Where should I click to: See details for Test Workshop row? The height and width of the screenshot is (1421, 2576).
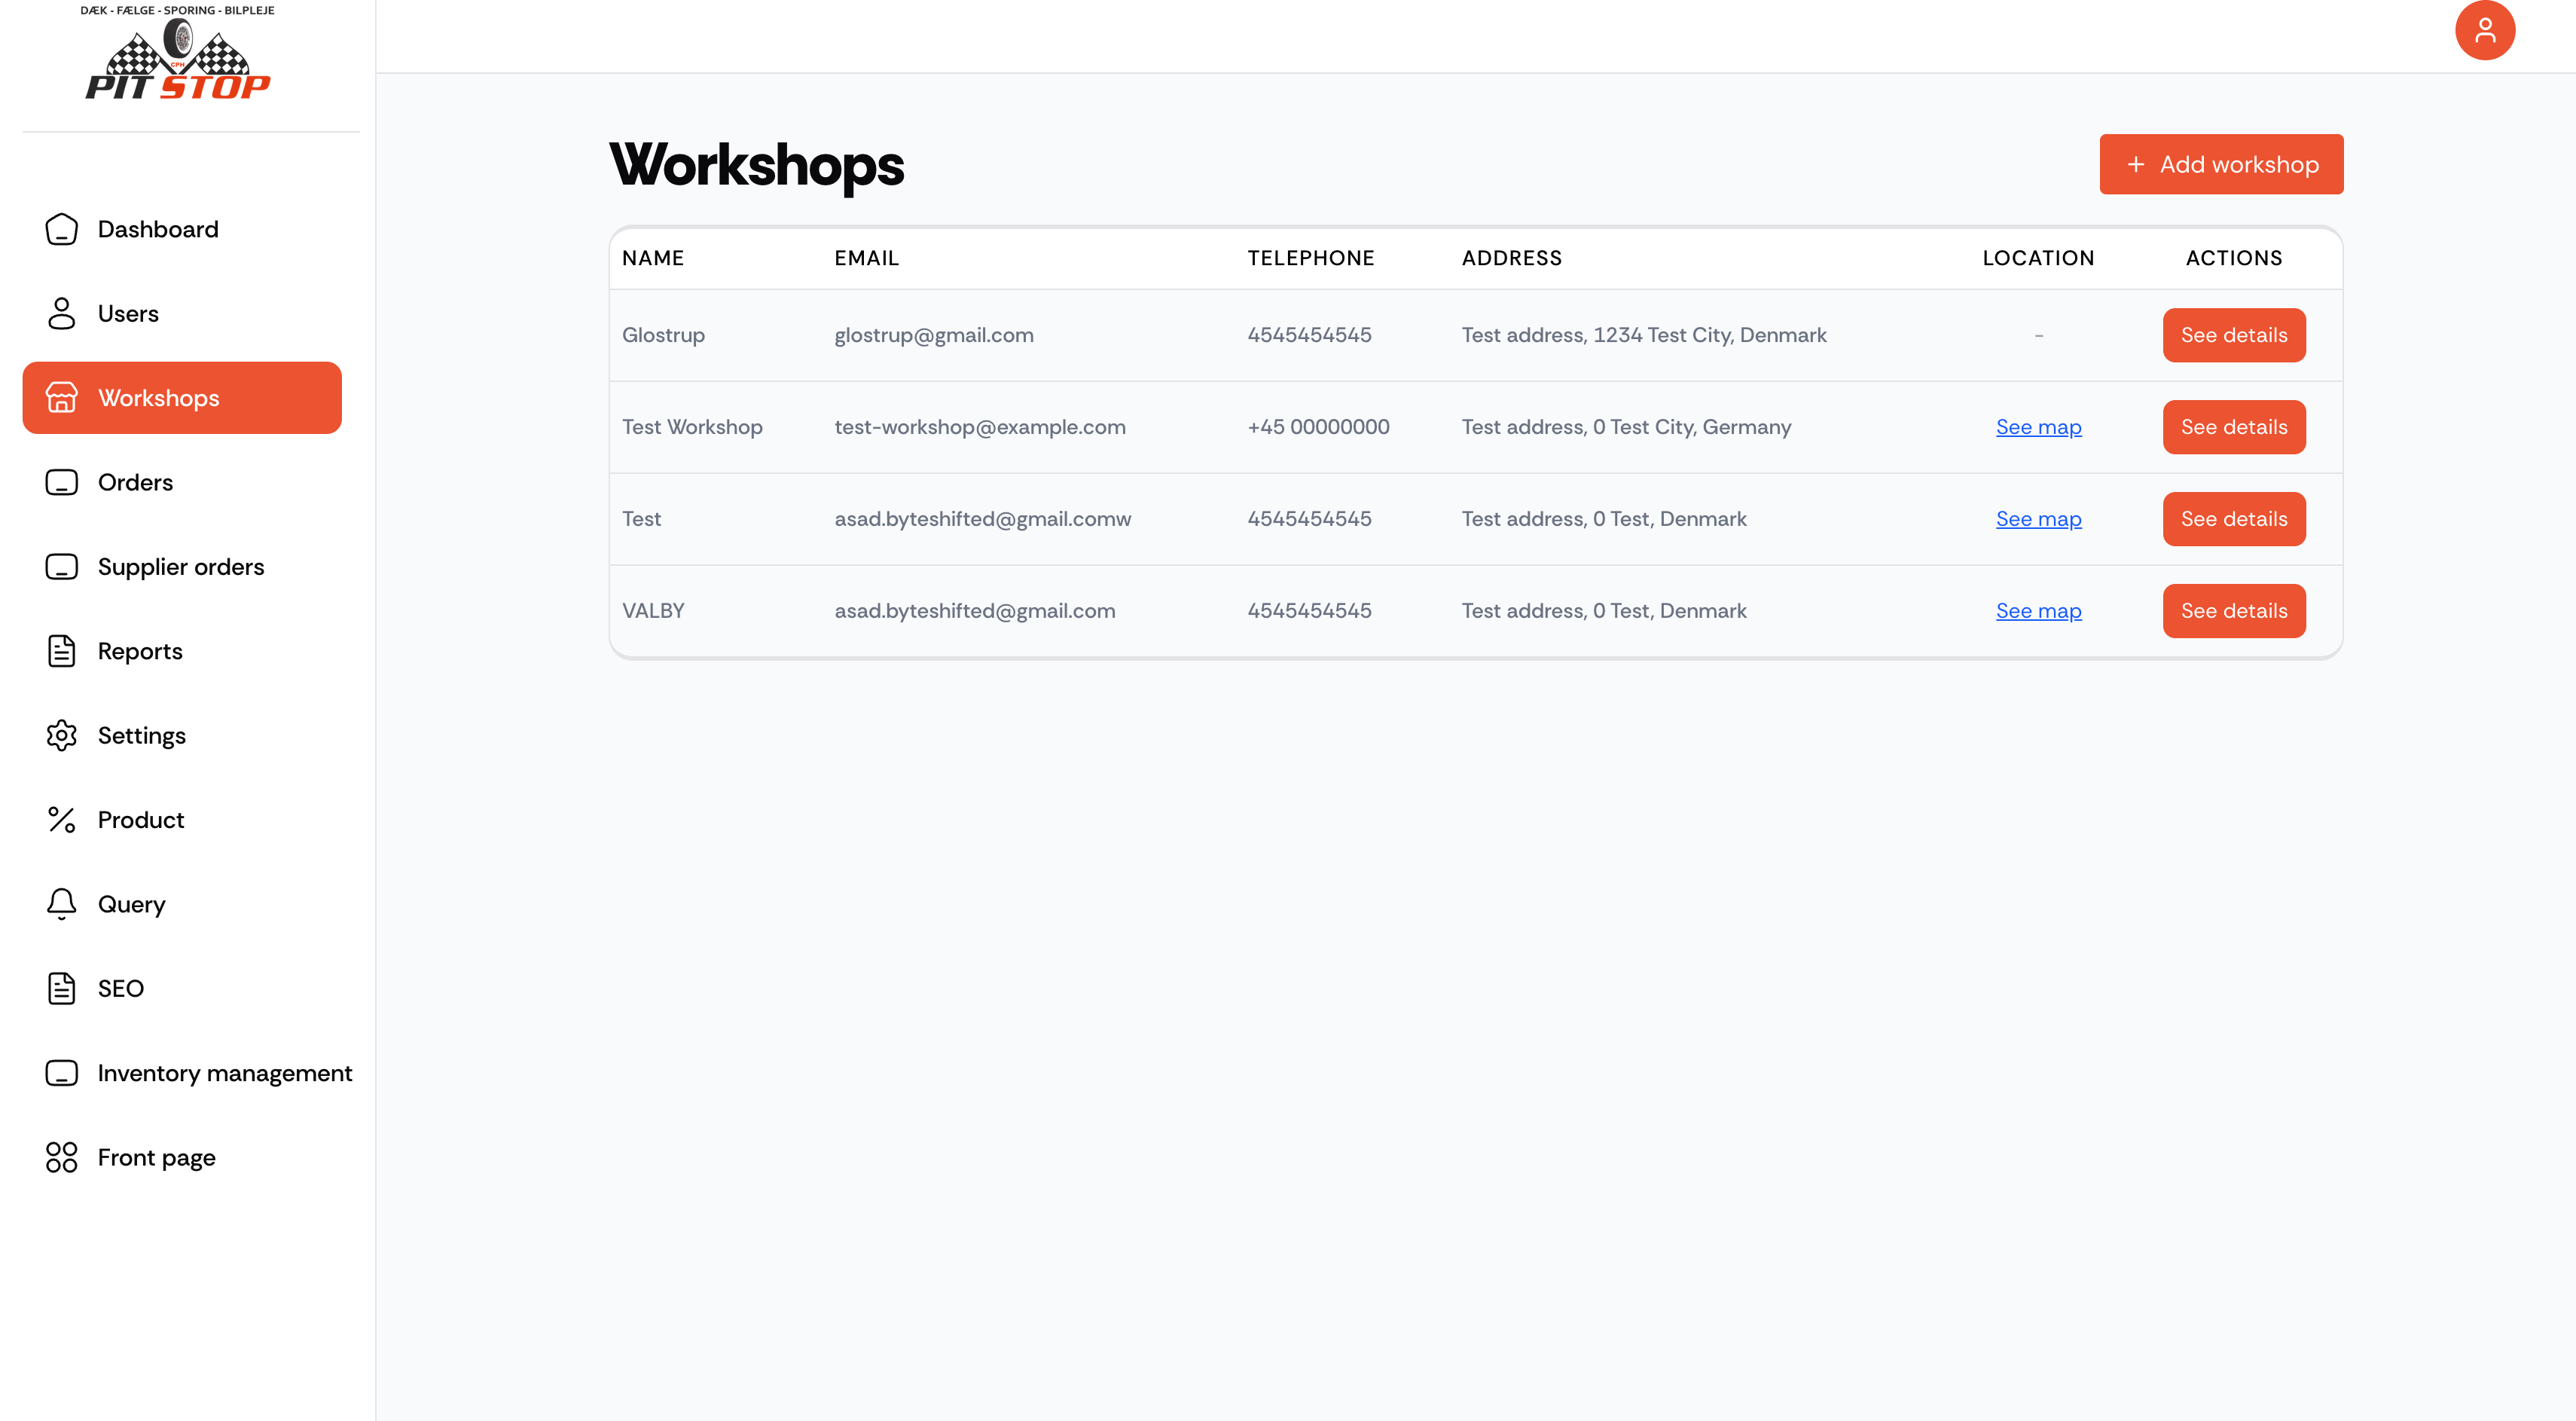tap(2234, 427)
